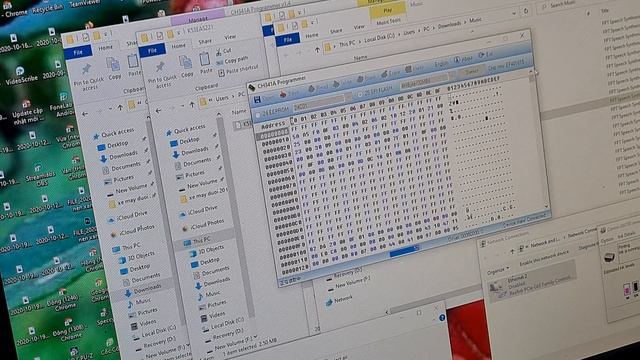Refresh the Music Explorer window address bar
This screenshot has height=360, width=640.
coord(526,11)
